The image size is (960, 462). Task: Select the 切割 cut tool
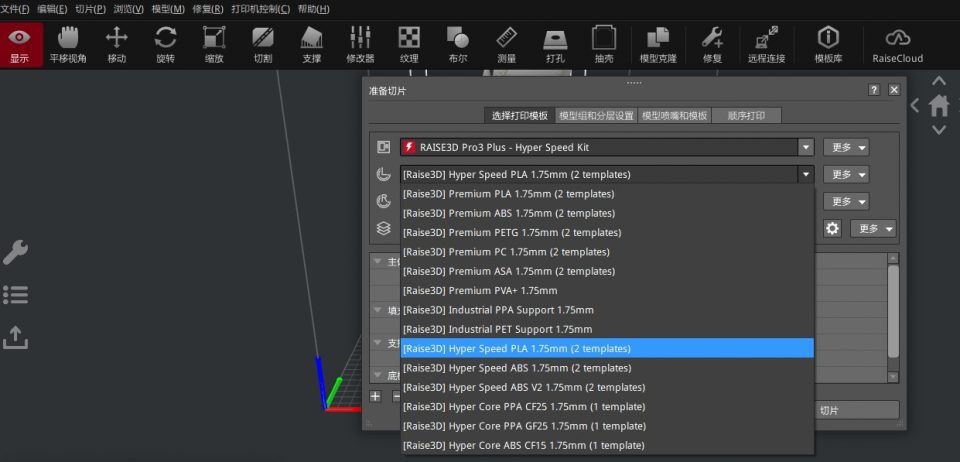[263, 45]
